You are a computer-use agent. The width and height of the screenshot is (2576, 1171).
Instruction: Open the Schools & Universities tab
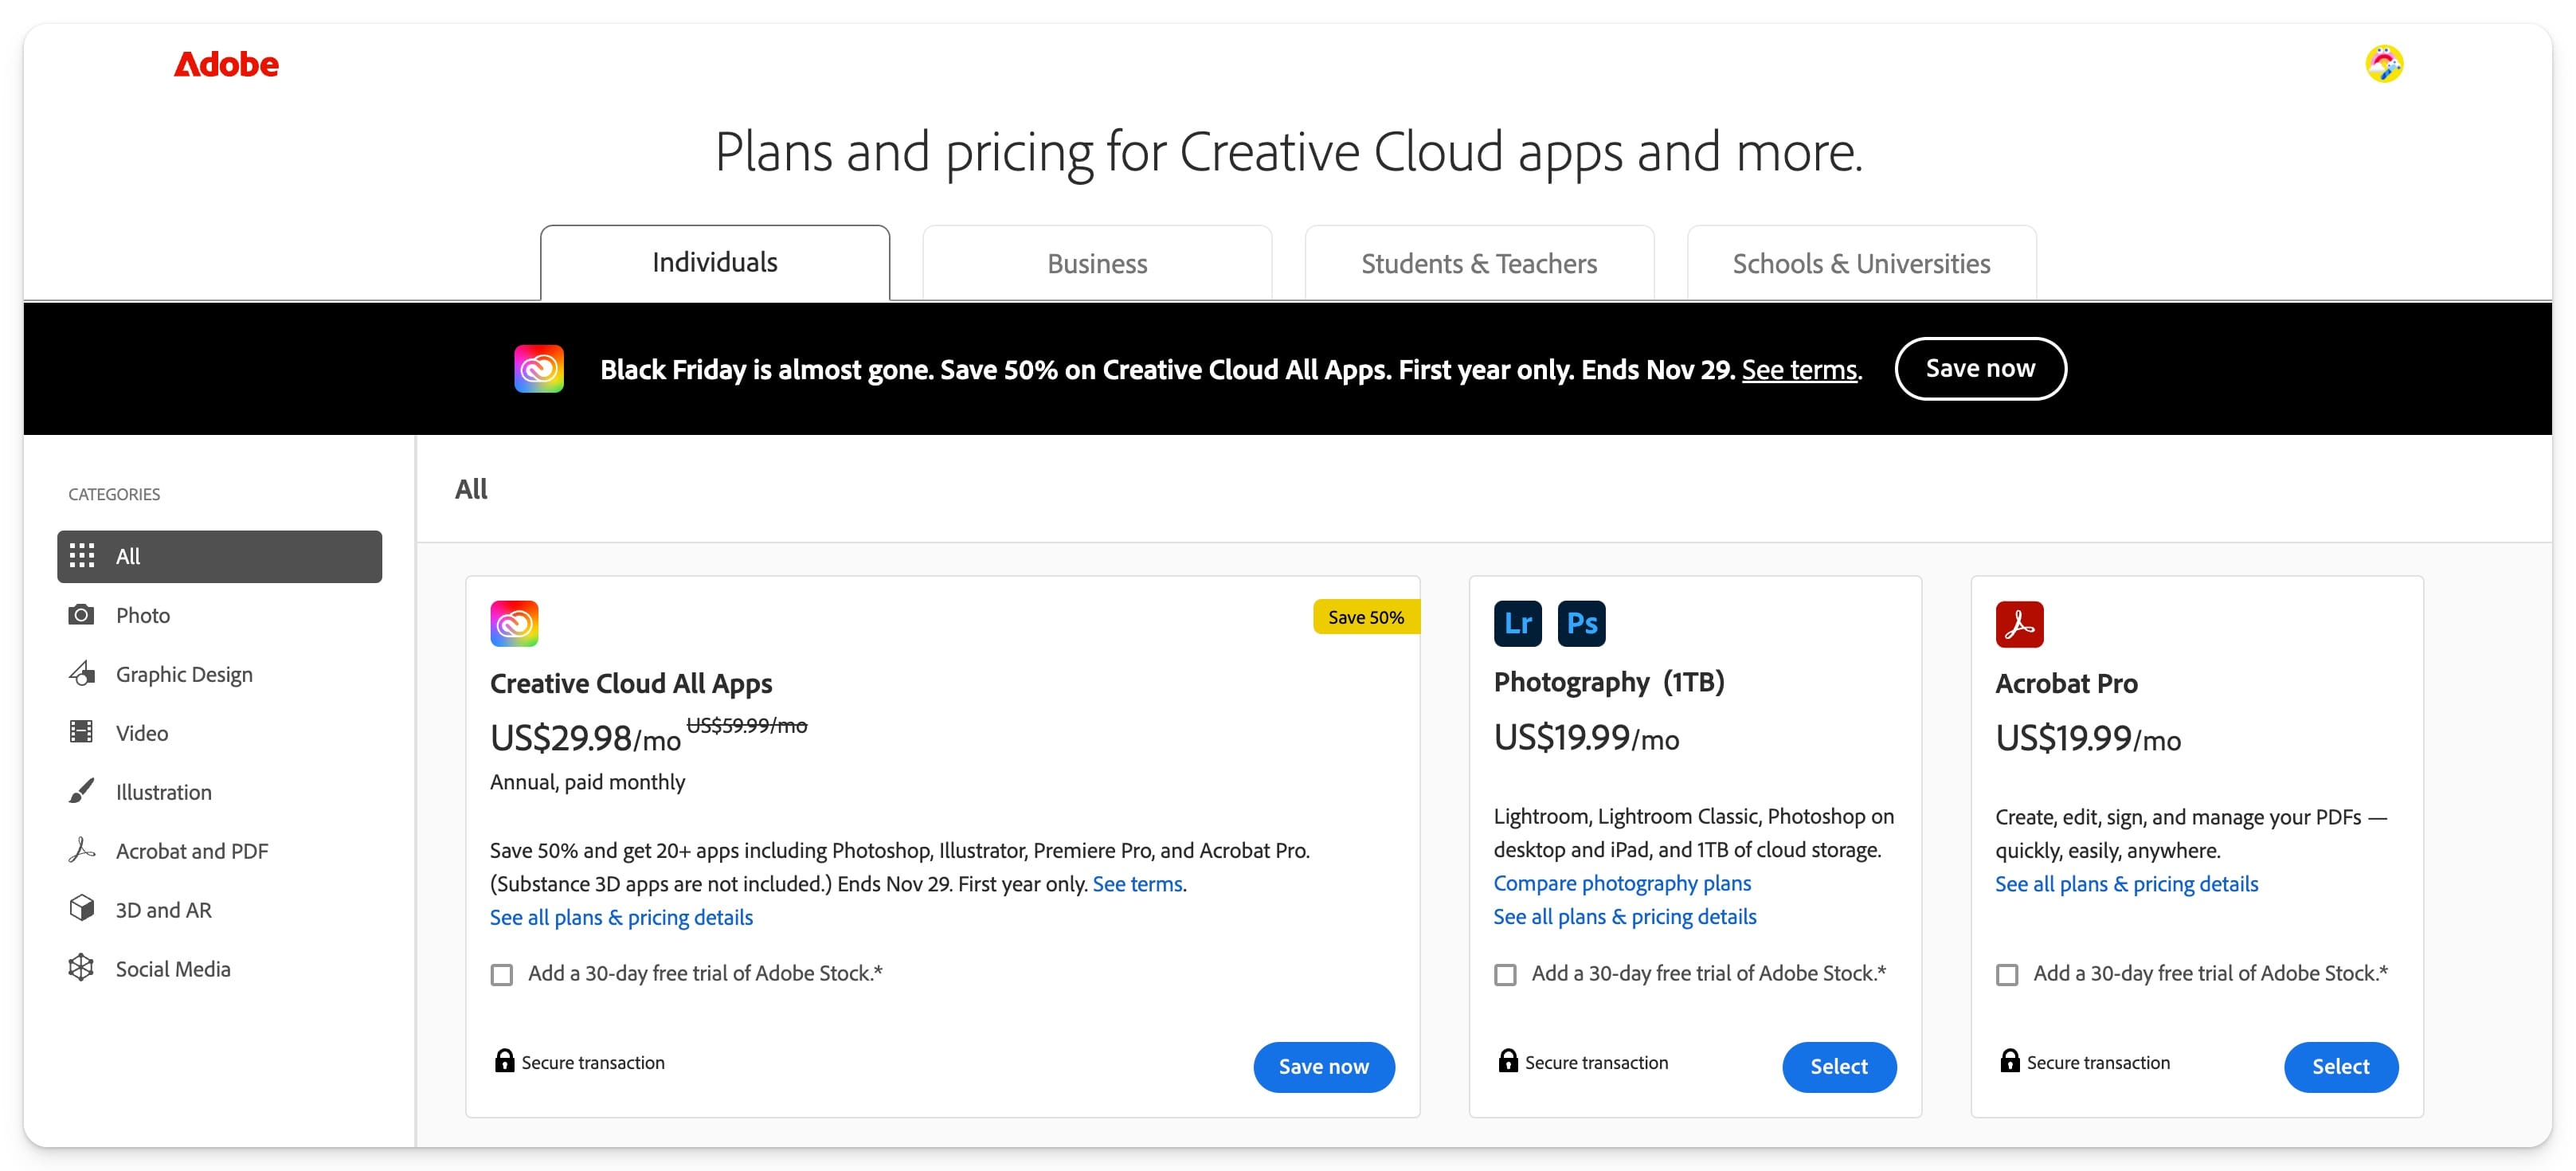(x=1861, y=263)
